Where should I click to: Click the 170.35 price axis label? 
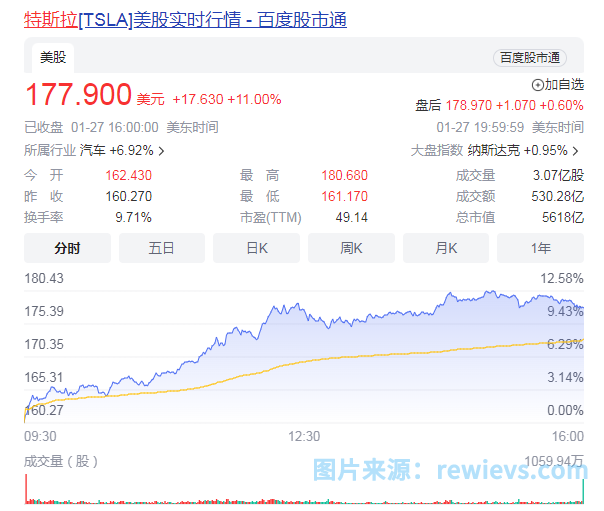pyautogui.click(x=44, y=344)
